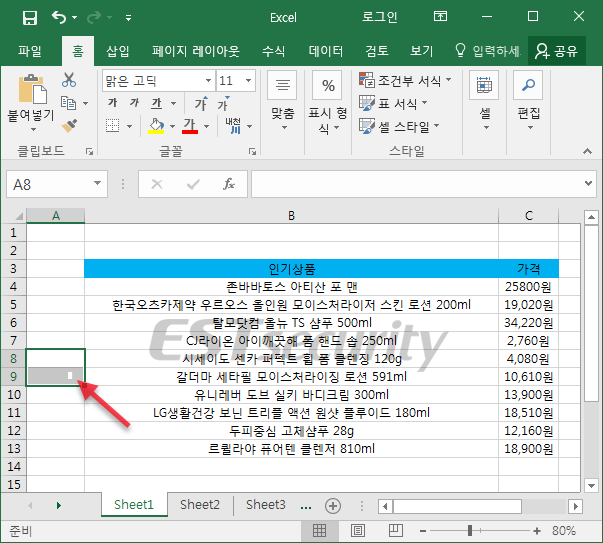Switch to the 페이지 레이아웃 tab
Image resolution: width=603 pixels, height=543 pixels.
point(195,51)
